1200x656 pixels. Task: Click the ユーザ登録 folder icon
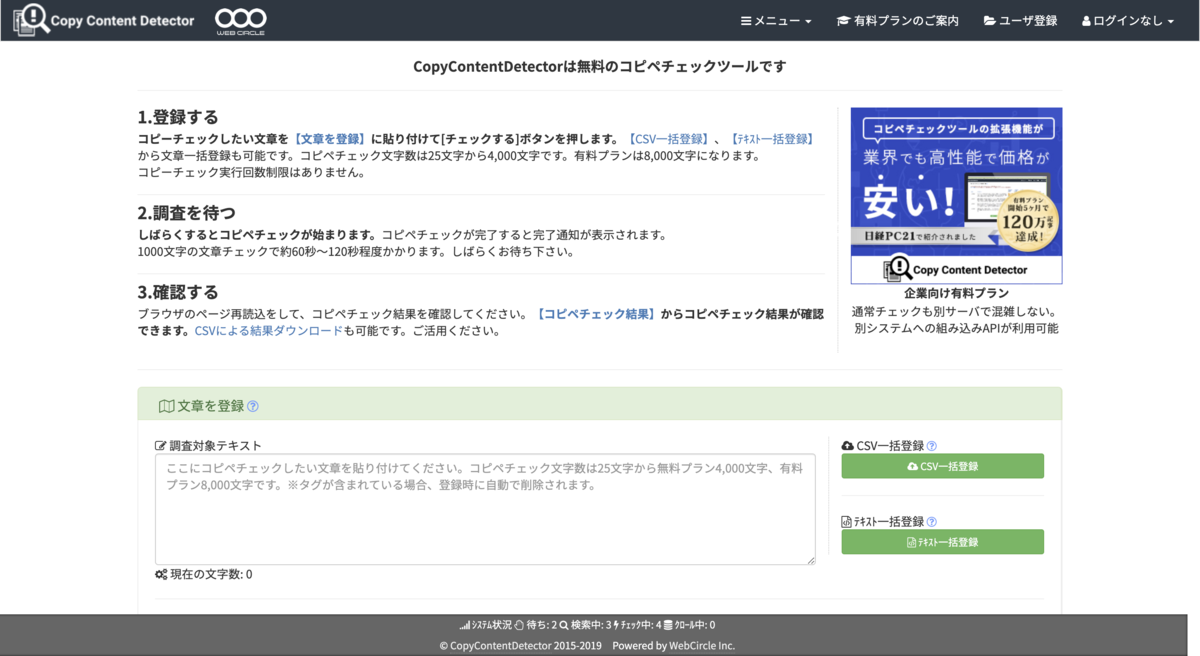[x=990, y=19]
